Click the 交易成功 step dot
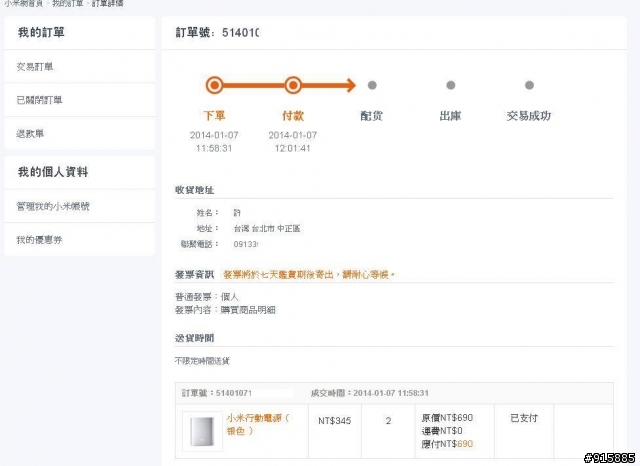This screenshot has width=640, height=466. (529, 85)
